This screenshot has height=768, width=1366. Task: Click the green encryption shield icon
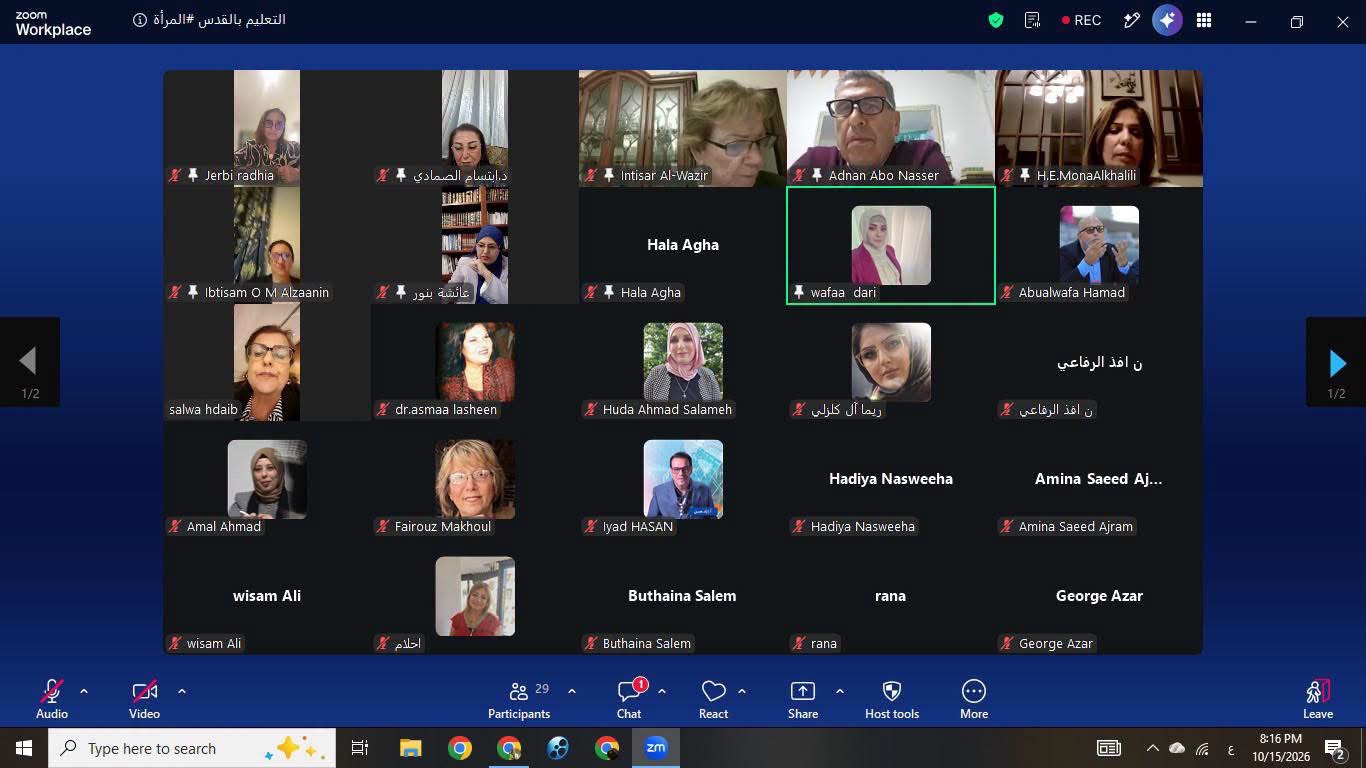click(996, 20)
